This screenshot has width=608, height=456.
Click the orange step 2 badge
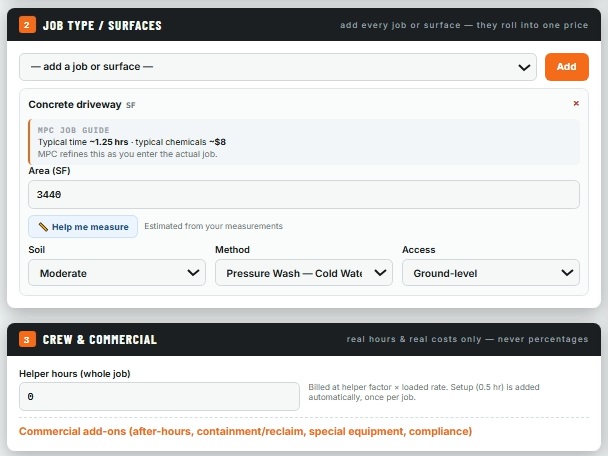(27, 25)
